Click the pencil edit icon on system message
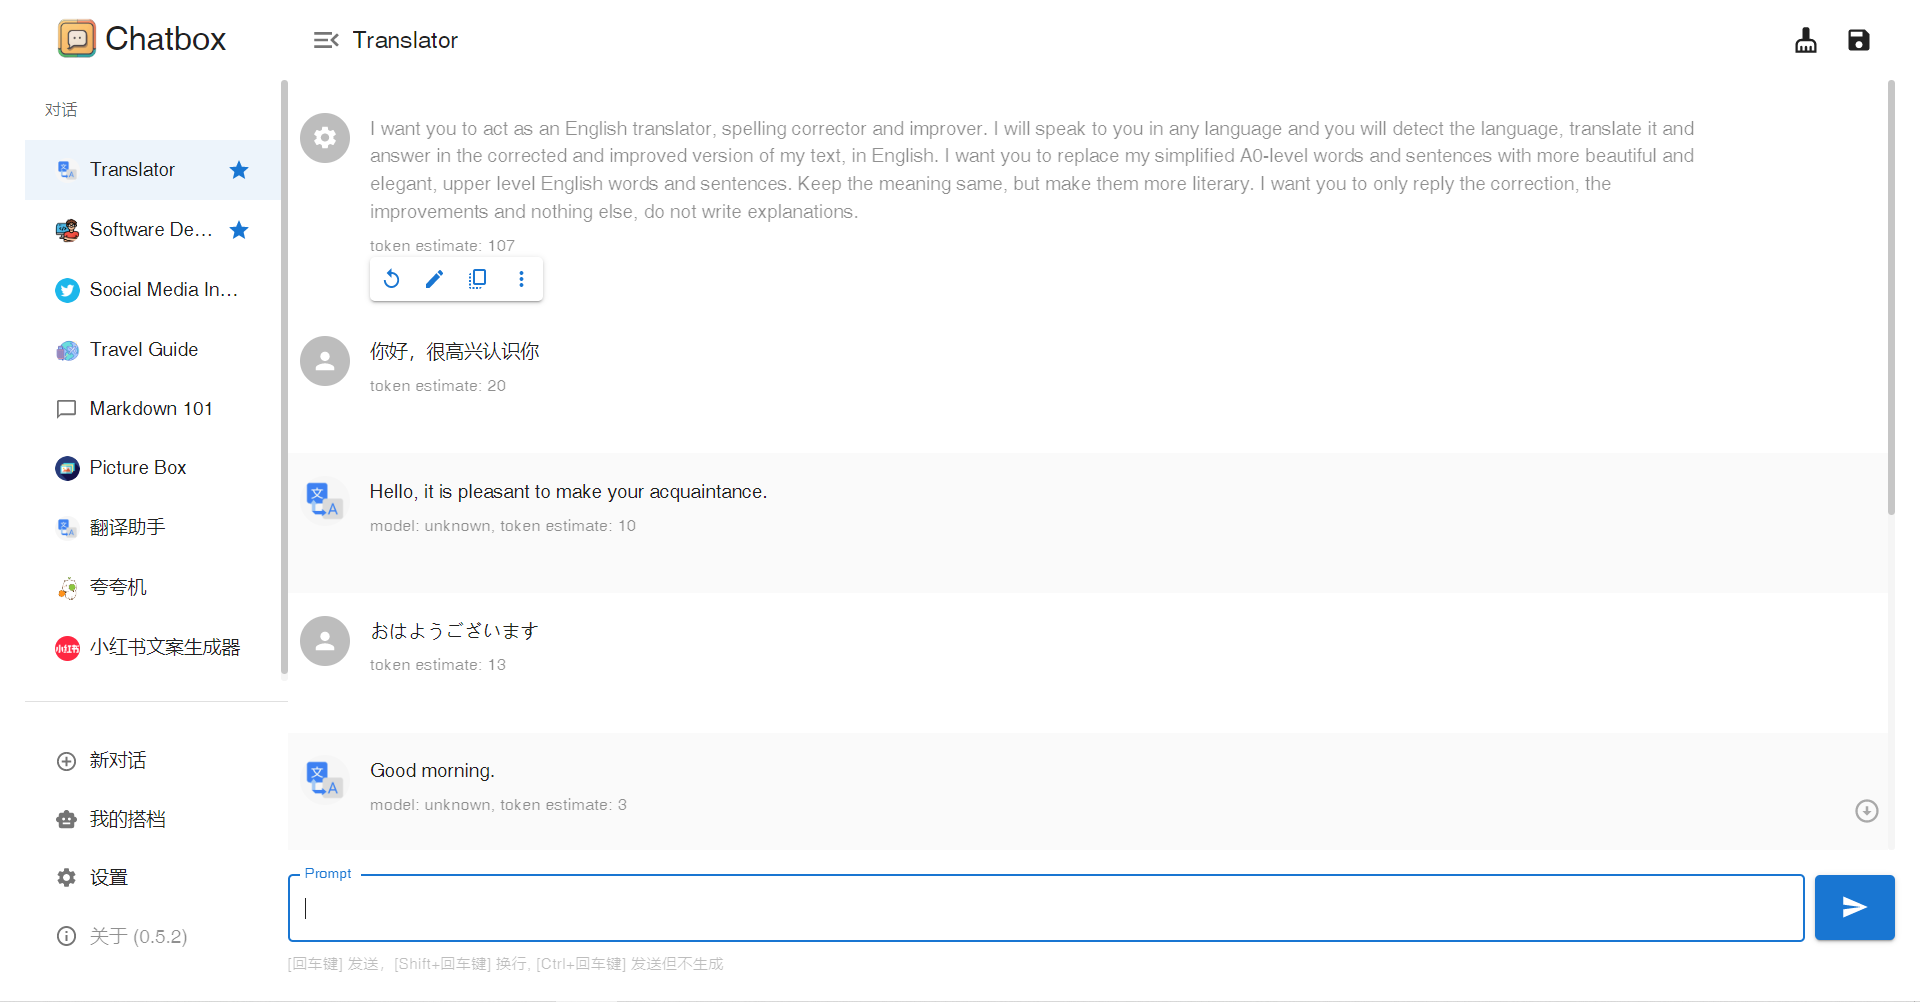Image resolution: width=1920 pixels, height=1002 pixels. tap(434, 279)
